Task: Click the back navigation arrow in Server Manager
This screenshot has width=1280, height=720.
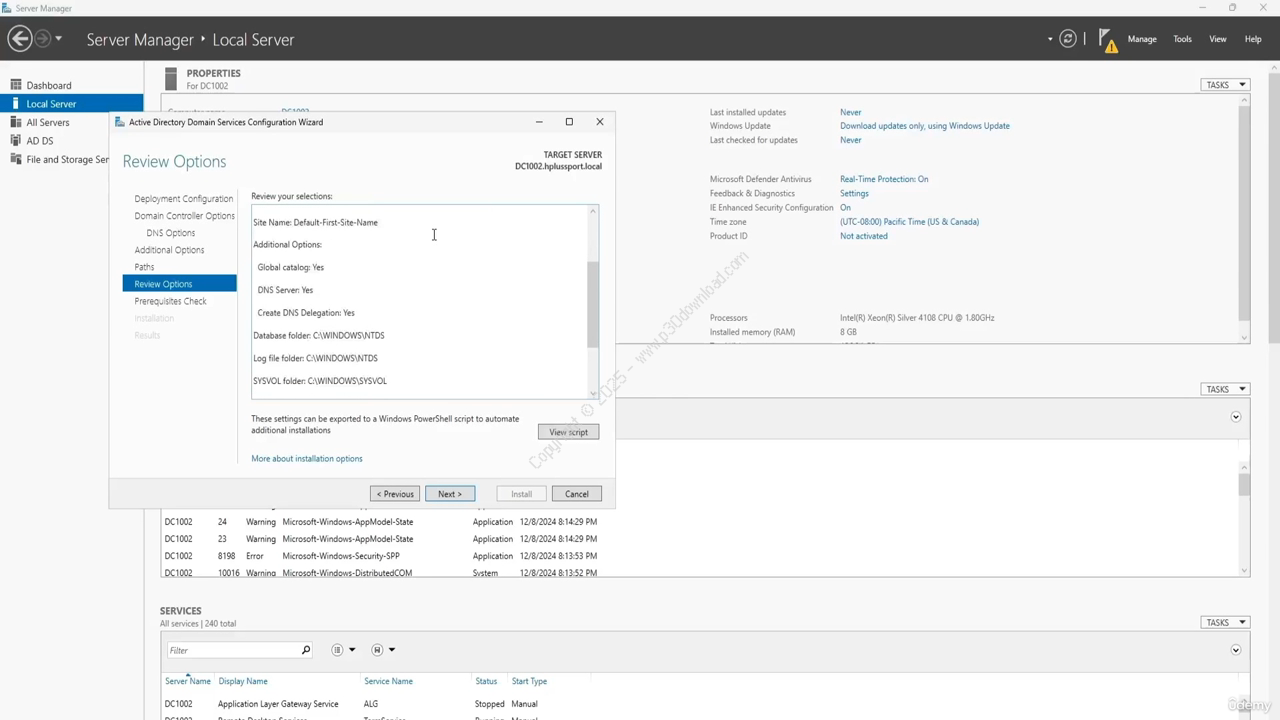Action: click(x=19, y=39)
